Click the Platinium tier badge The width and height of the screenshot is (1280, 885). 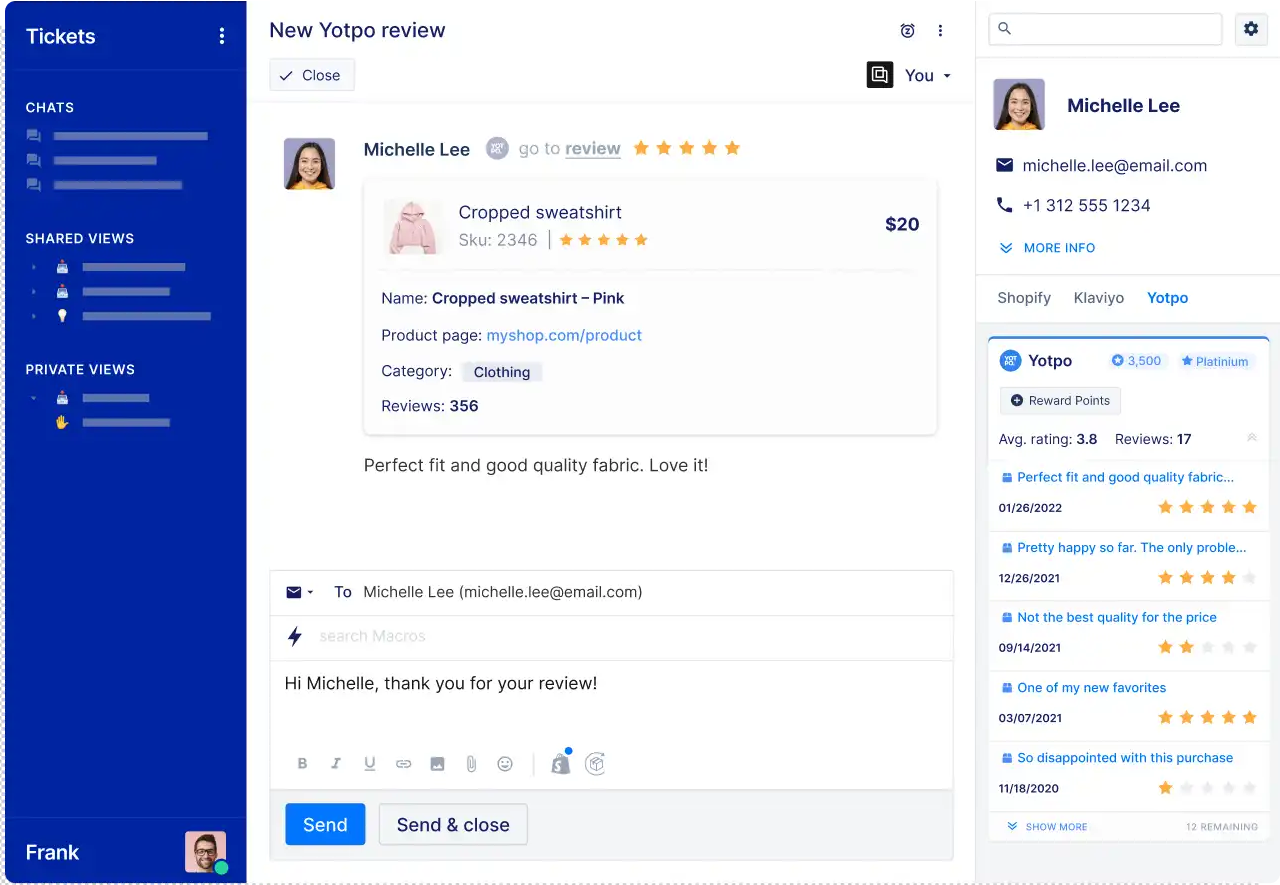click(1215, 361)
